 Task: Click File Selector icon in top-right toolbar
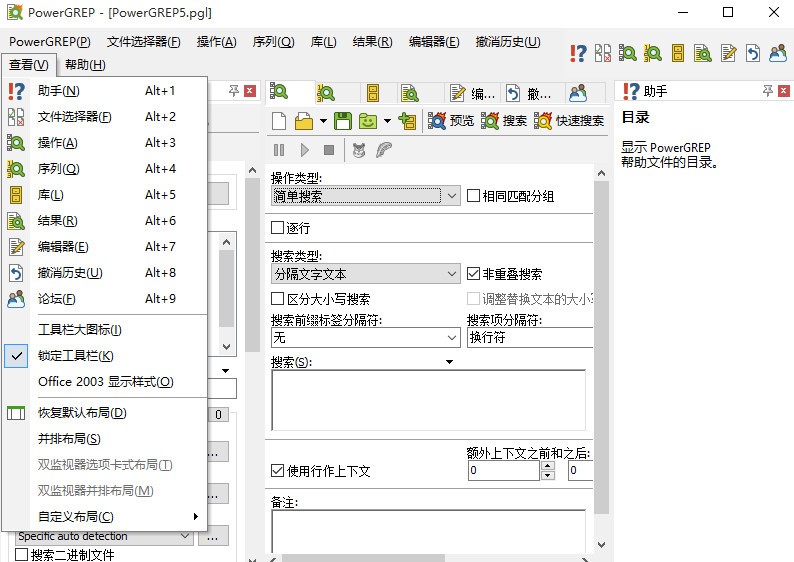coord(603,53)
